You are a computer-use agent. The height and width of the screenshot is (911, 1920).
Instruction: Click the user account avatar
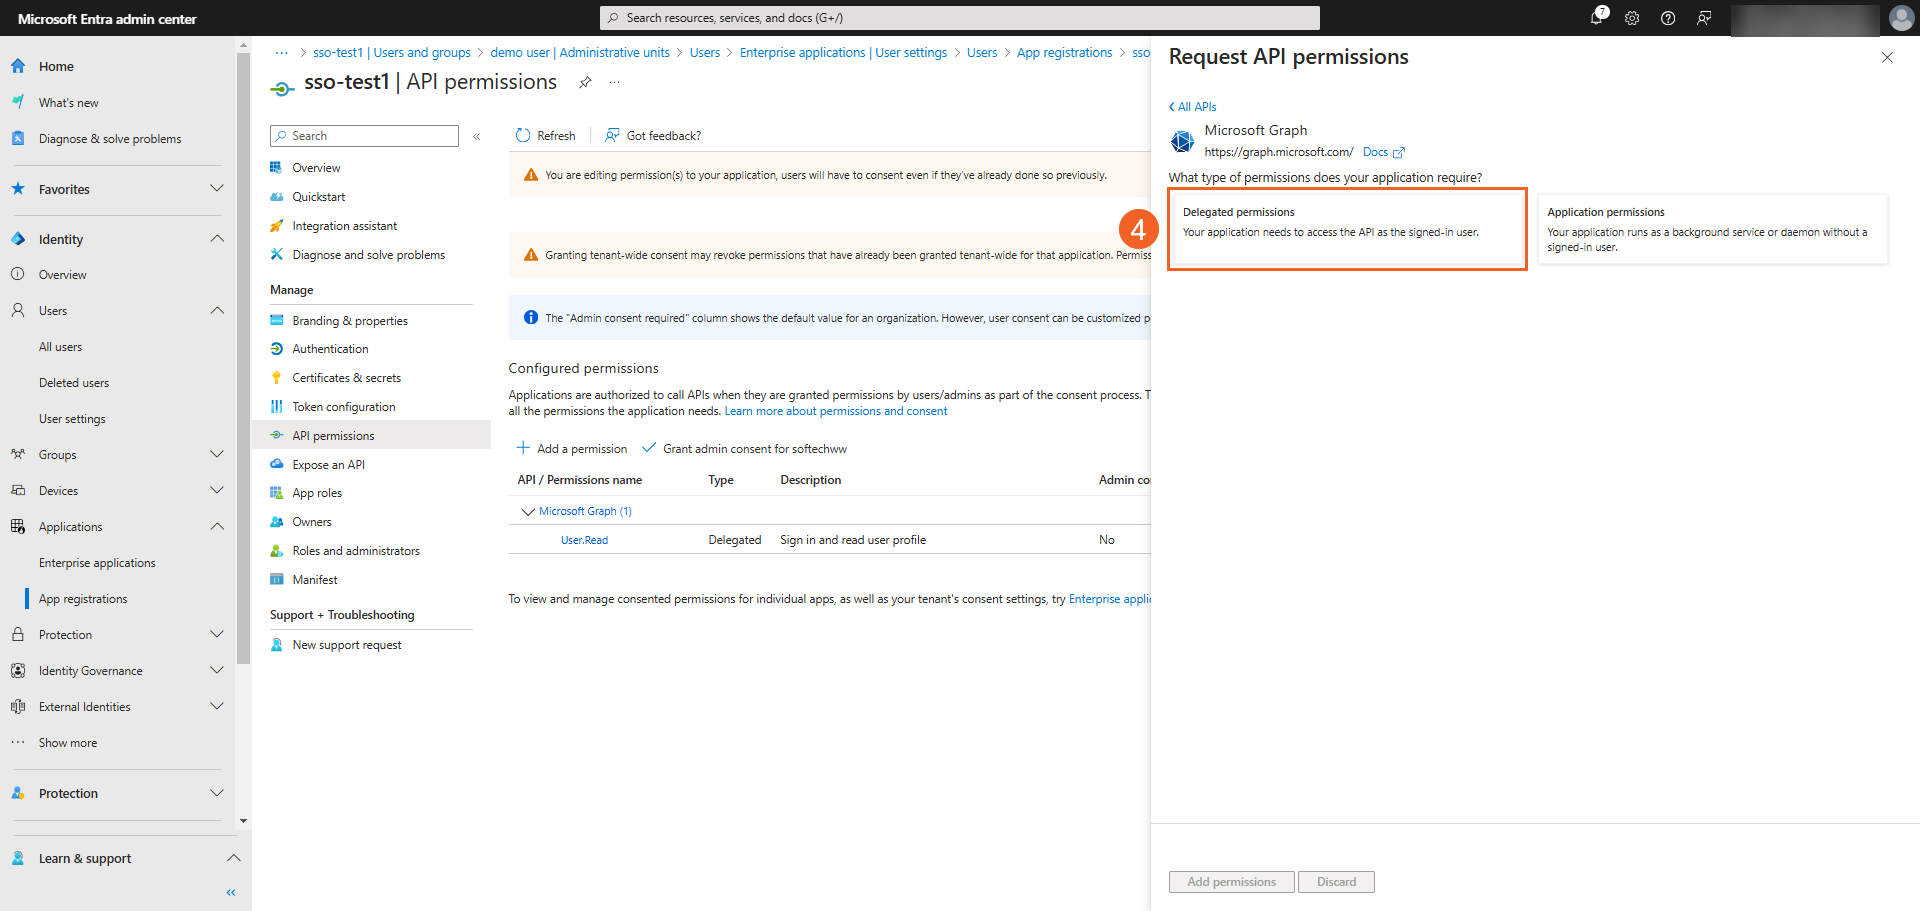click(x=1901, y=18)
